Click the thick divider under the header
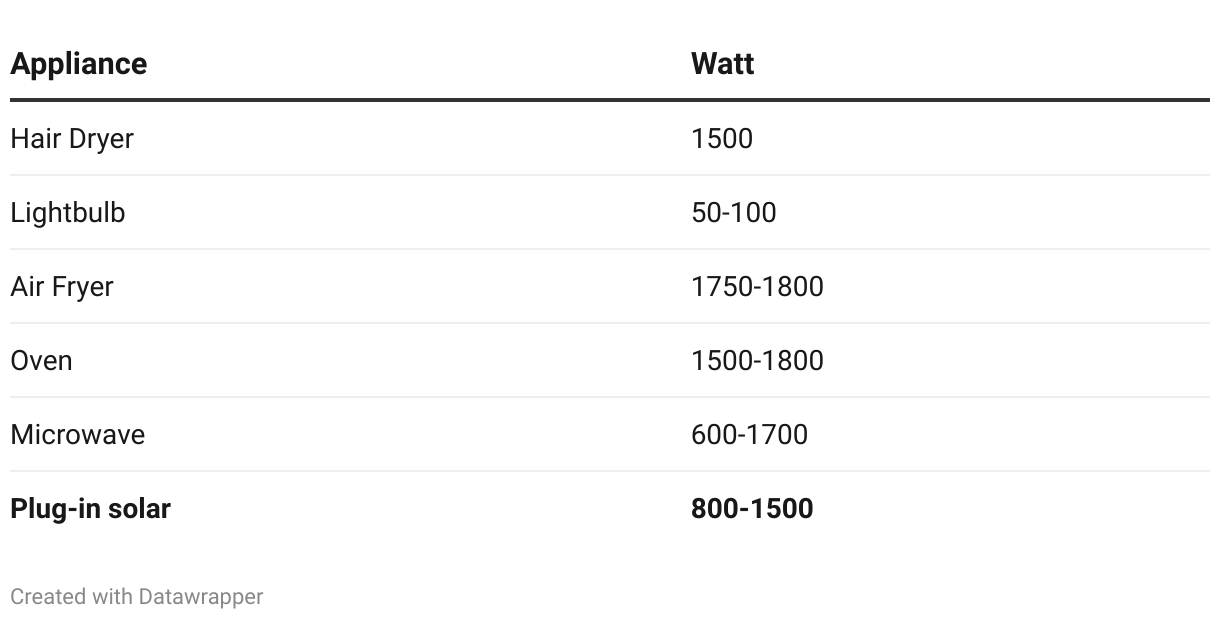Viewport: 1220px width, 620px height. click(x=610, y=100)
